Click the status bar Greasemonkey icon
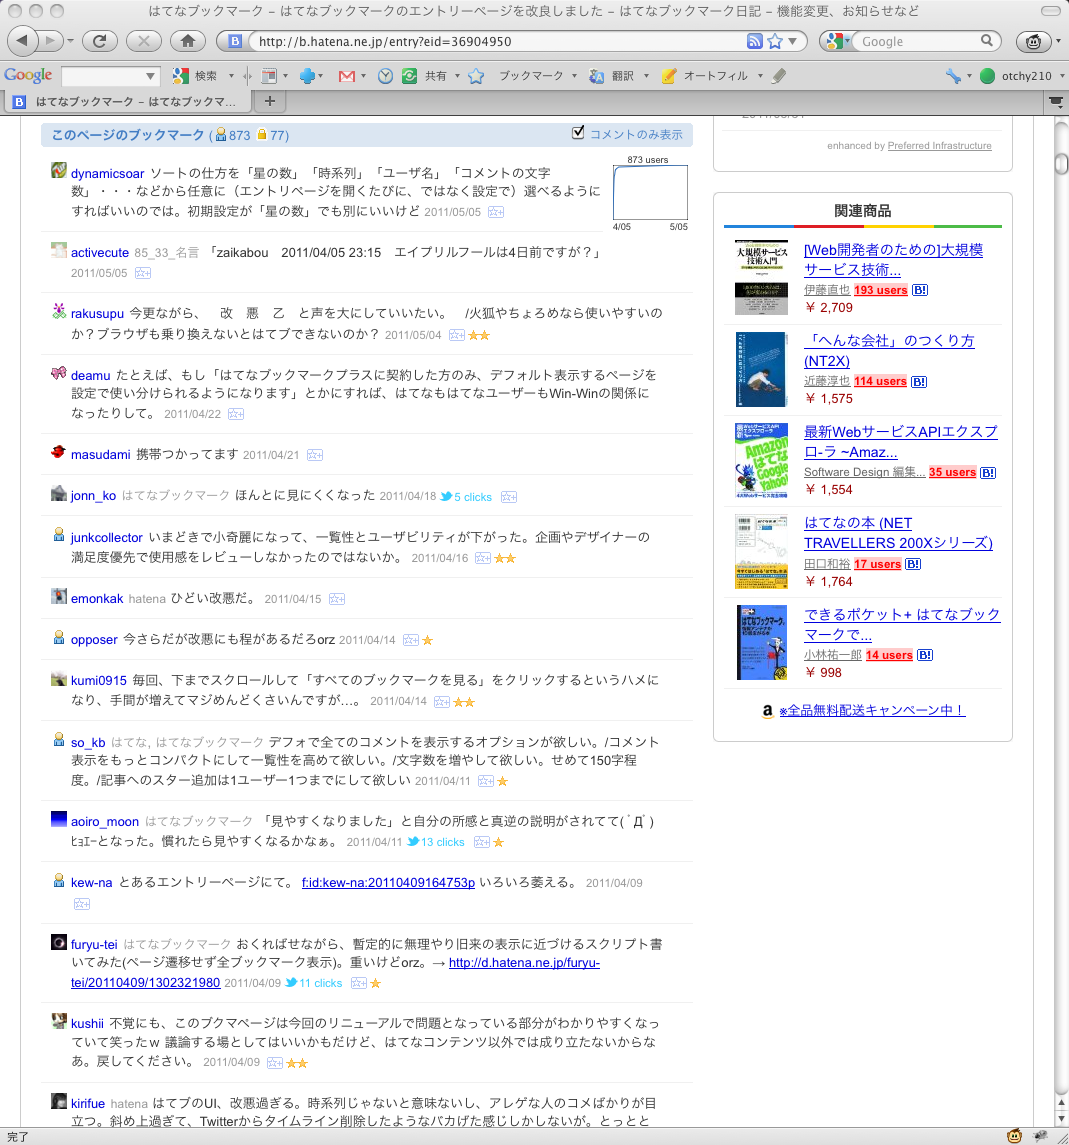The width and height of the screenshot is (1069, 1145). 1014,1136
